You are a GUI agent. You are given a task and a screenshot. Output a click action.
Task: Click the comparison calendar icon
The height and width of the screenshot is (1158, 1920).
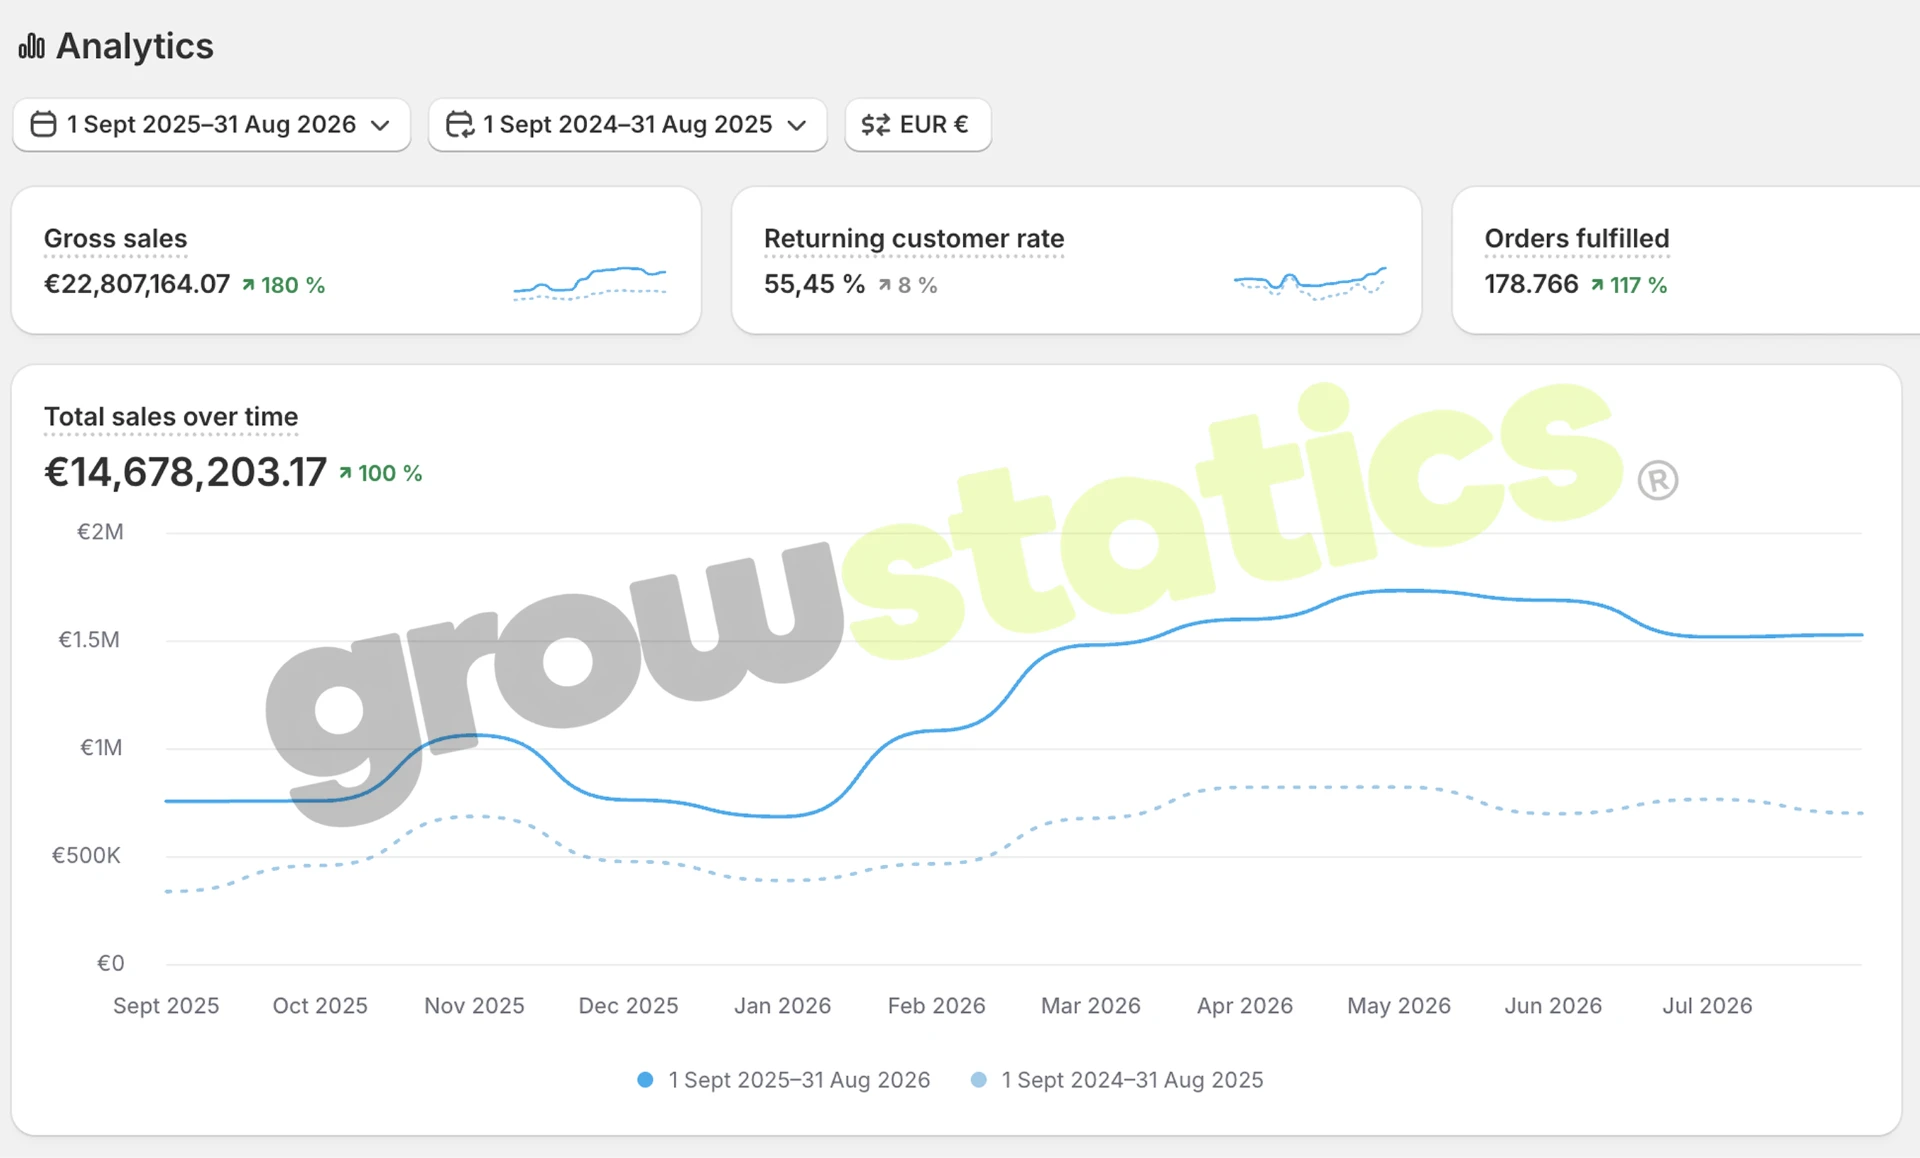[x=459, y=124]
